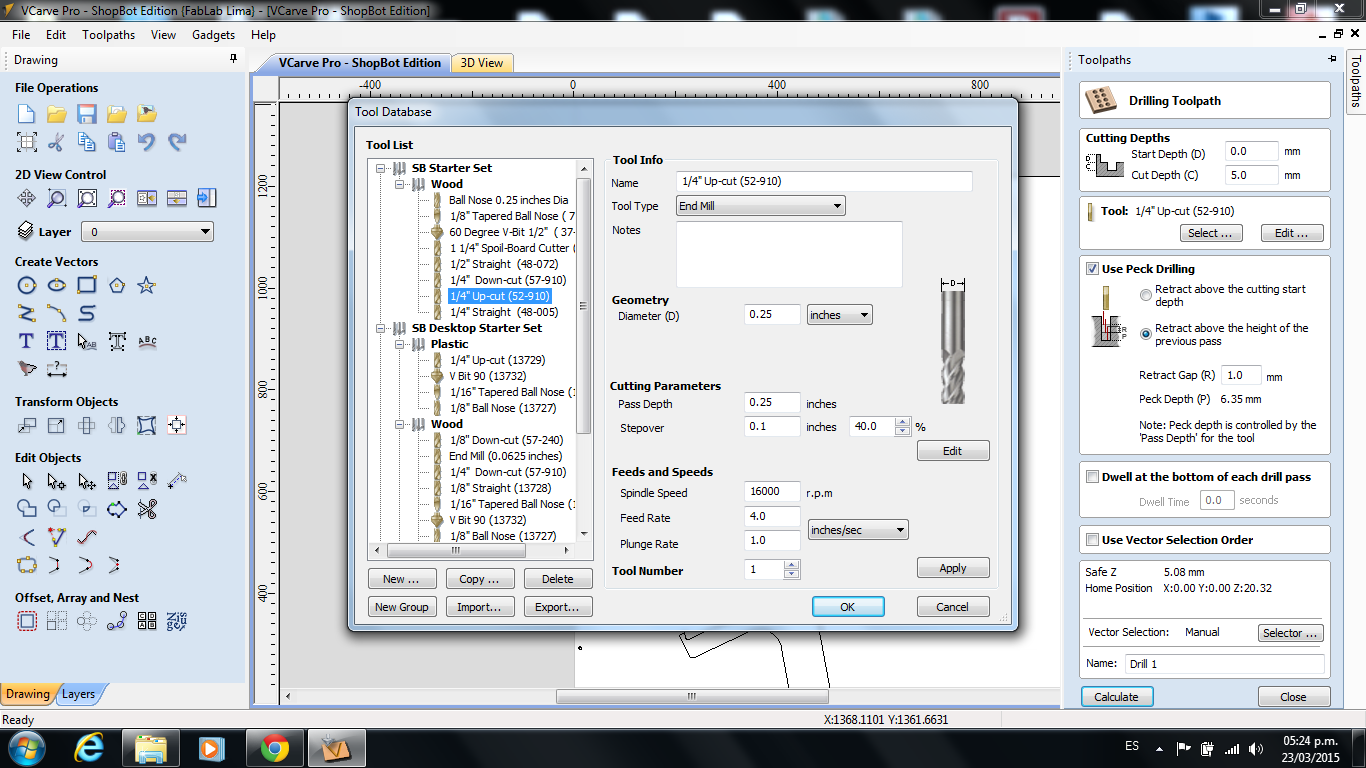Click the New ... tool button
Screen dimensions: 1366x768
[x=401, y=579]
